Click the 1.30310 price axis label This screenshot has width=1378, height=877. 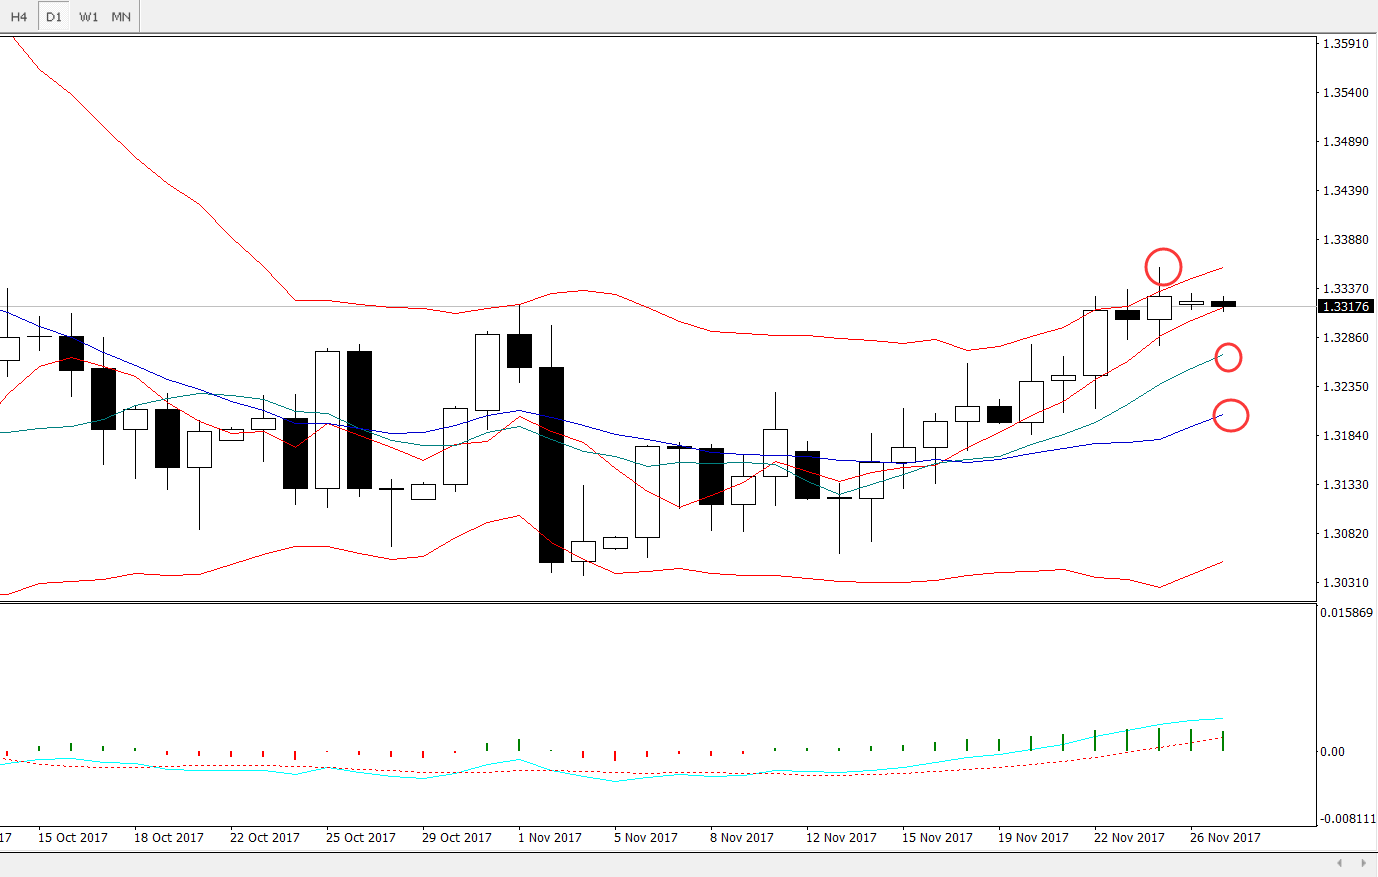point(1345,583)
